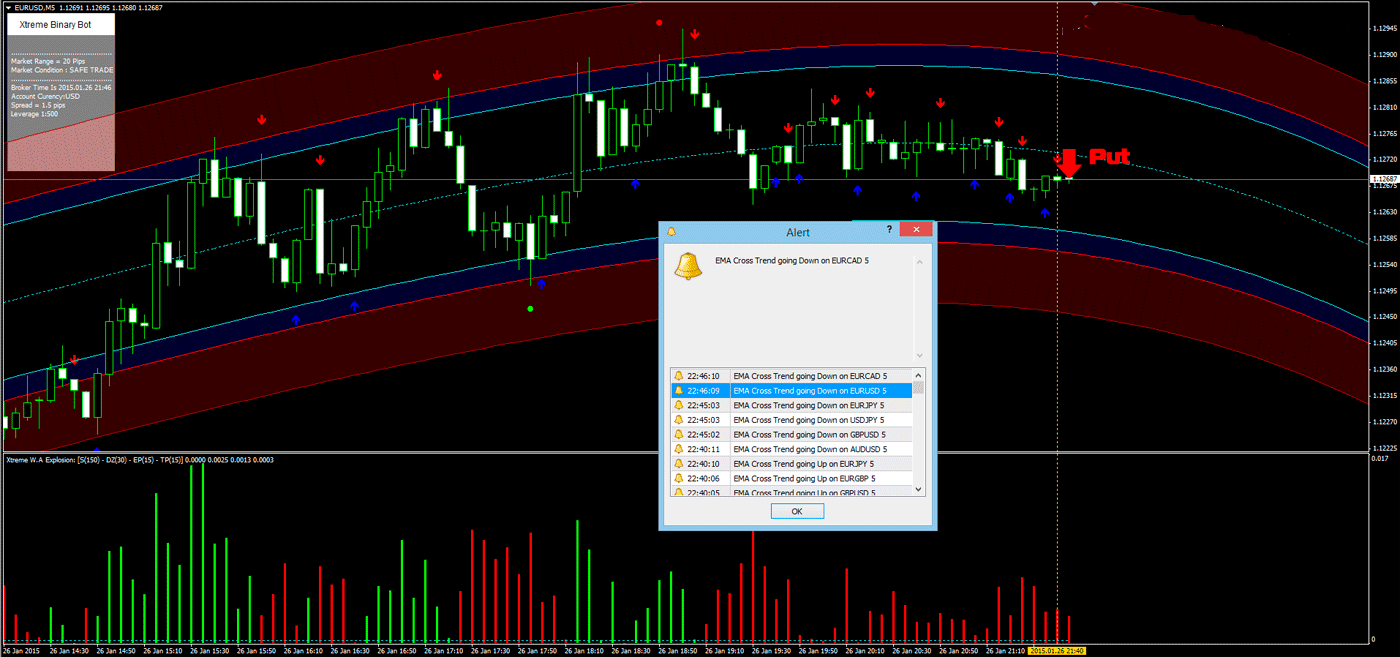Click the red Put arrow on the chart
Image resolution: width=1400 pixels, height=657 pixels.
click(x=1070, y=160)
